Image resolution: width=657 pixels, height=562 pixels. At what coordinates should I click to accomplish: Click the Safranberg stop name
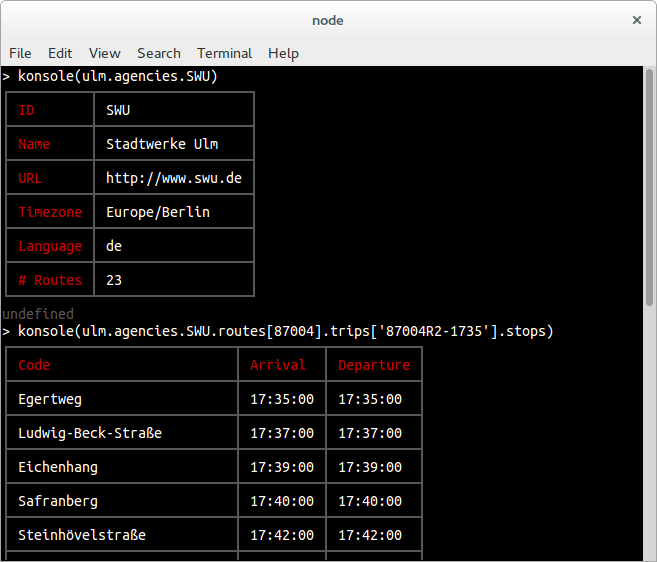point(58,501)
